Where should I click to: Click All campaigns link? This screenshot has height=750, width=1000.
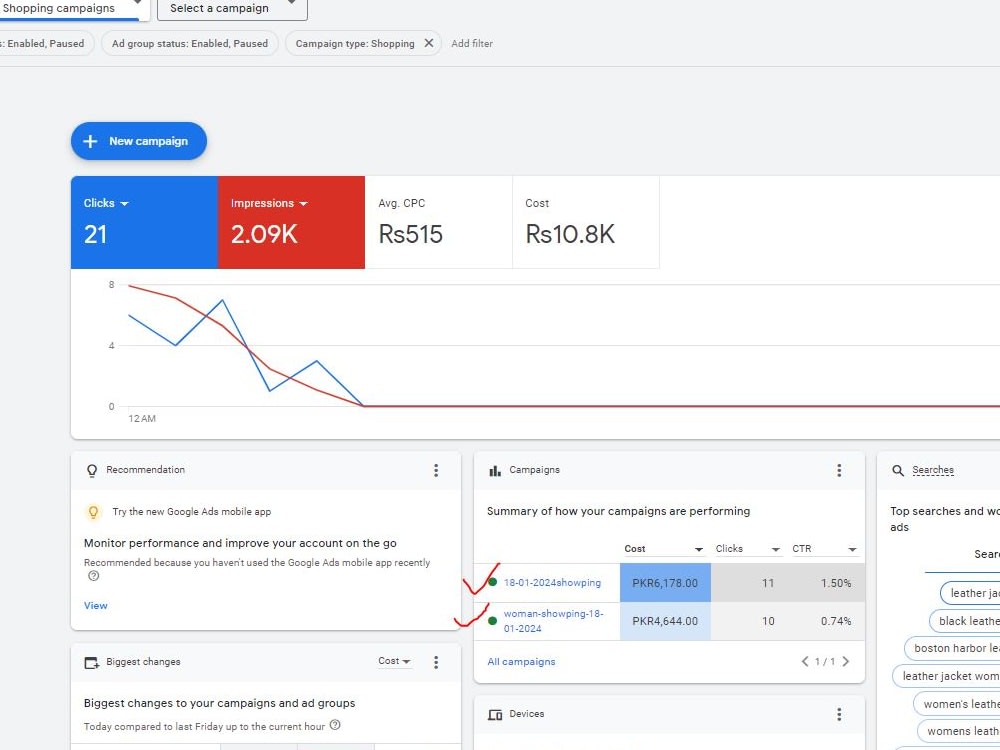tap(521, 661)
